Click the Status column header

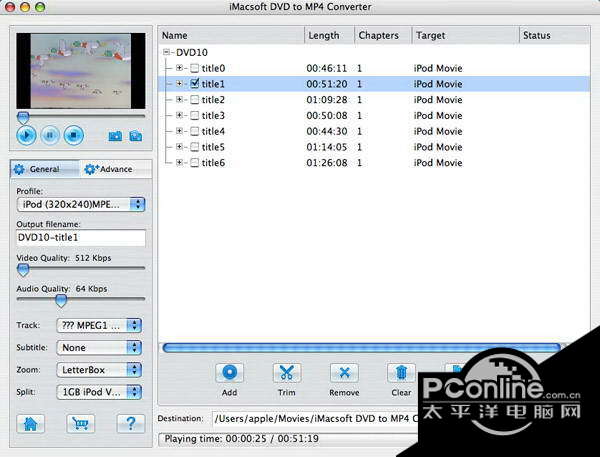[x=554, y=35]
